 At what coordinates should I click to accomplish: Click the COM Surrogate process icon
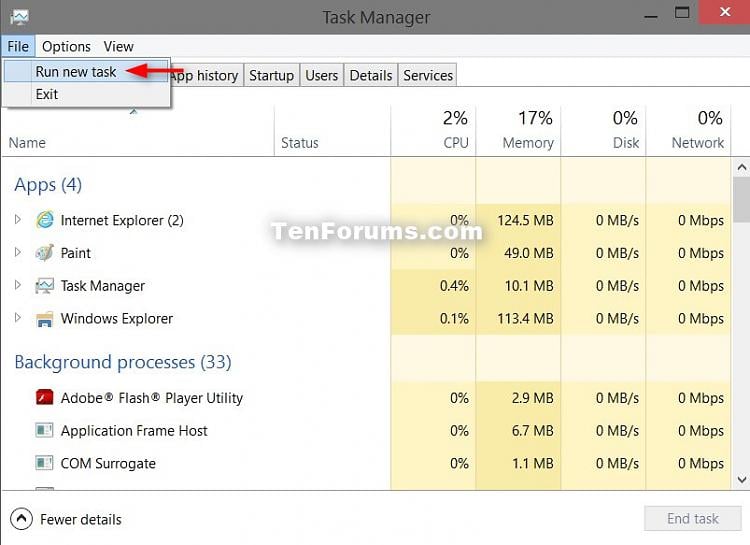coord(45,463)
